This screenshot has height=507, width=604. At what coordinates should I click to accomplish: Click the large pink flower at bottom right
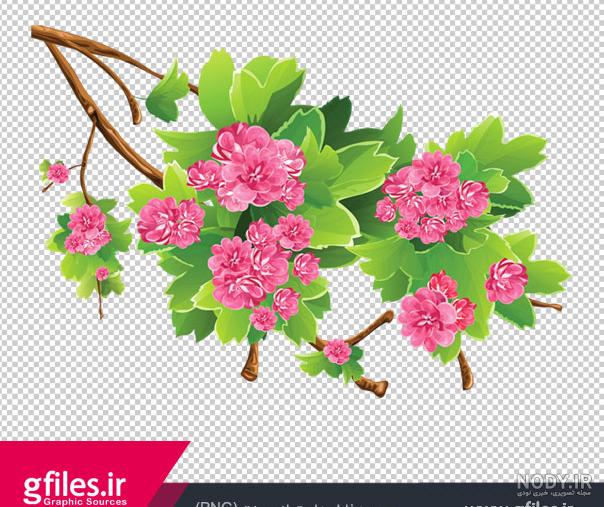428,319
